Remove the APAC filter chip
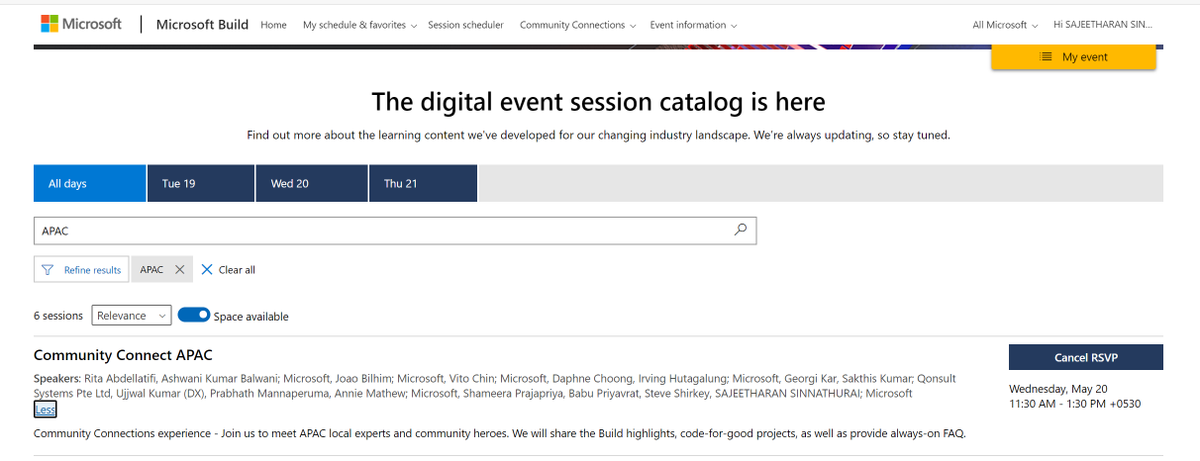The image size is (1200, 461). 178,270
